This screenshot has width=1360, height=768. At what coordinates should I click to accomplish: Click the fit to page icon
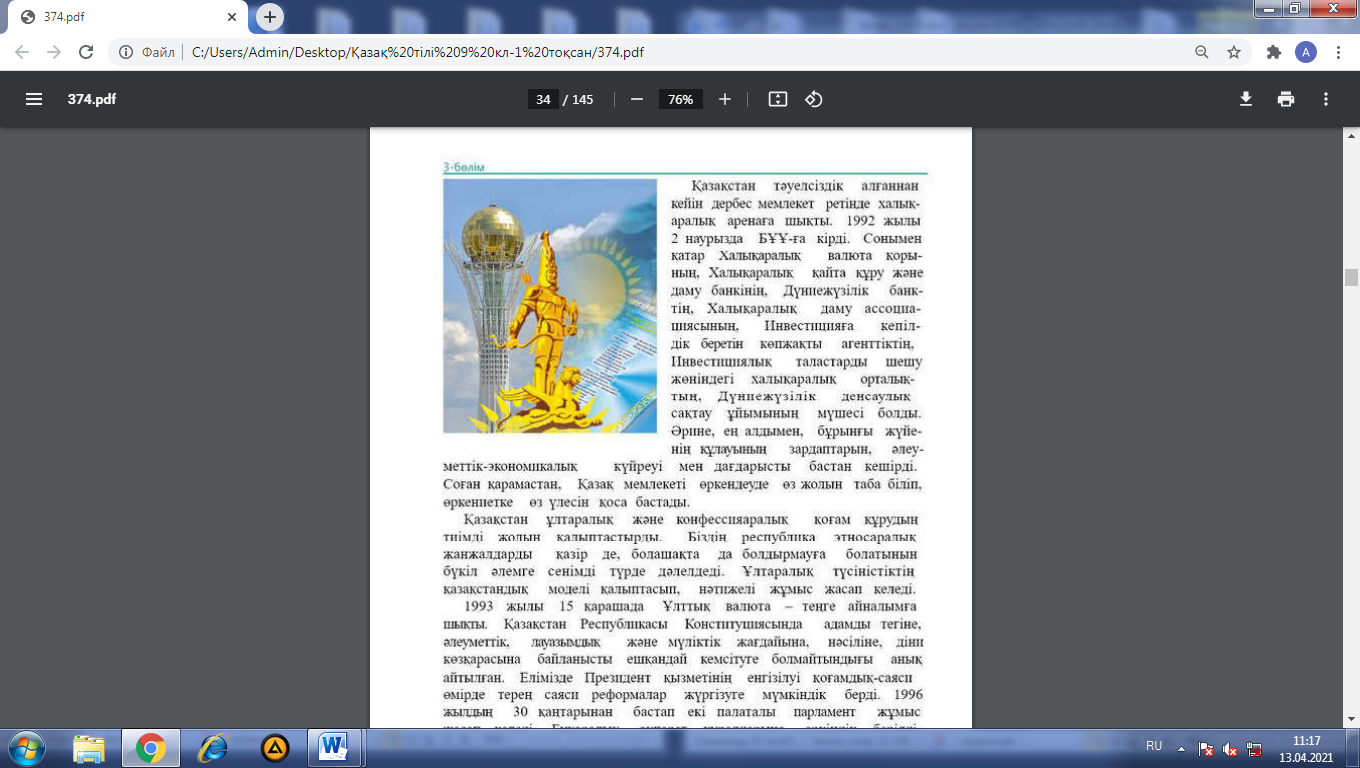[778, 99]
